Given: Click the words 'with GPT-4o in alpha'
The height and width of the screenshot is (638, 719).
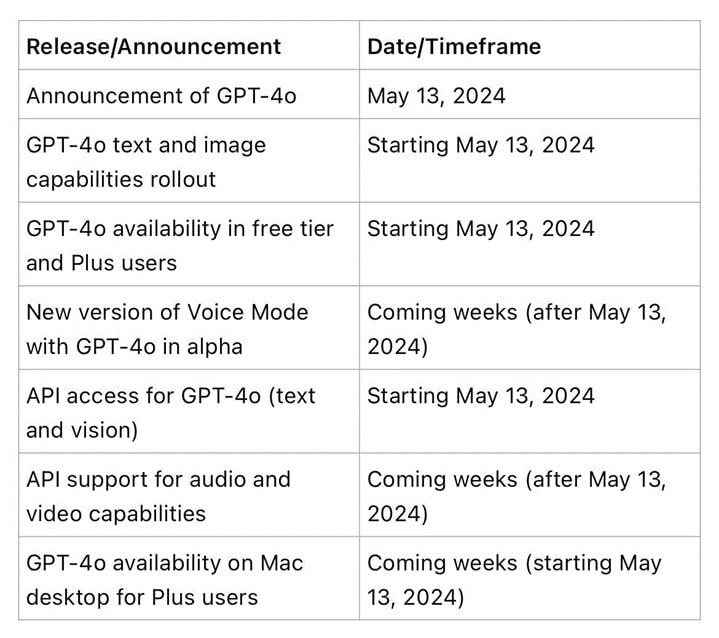Looking at the screenshot, I should tap(134, 347).
